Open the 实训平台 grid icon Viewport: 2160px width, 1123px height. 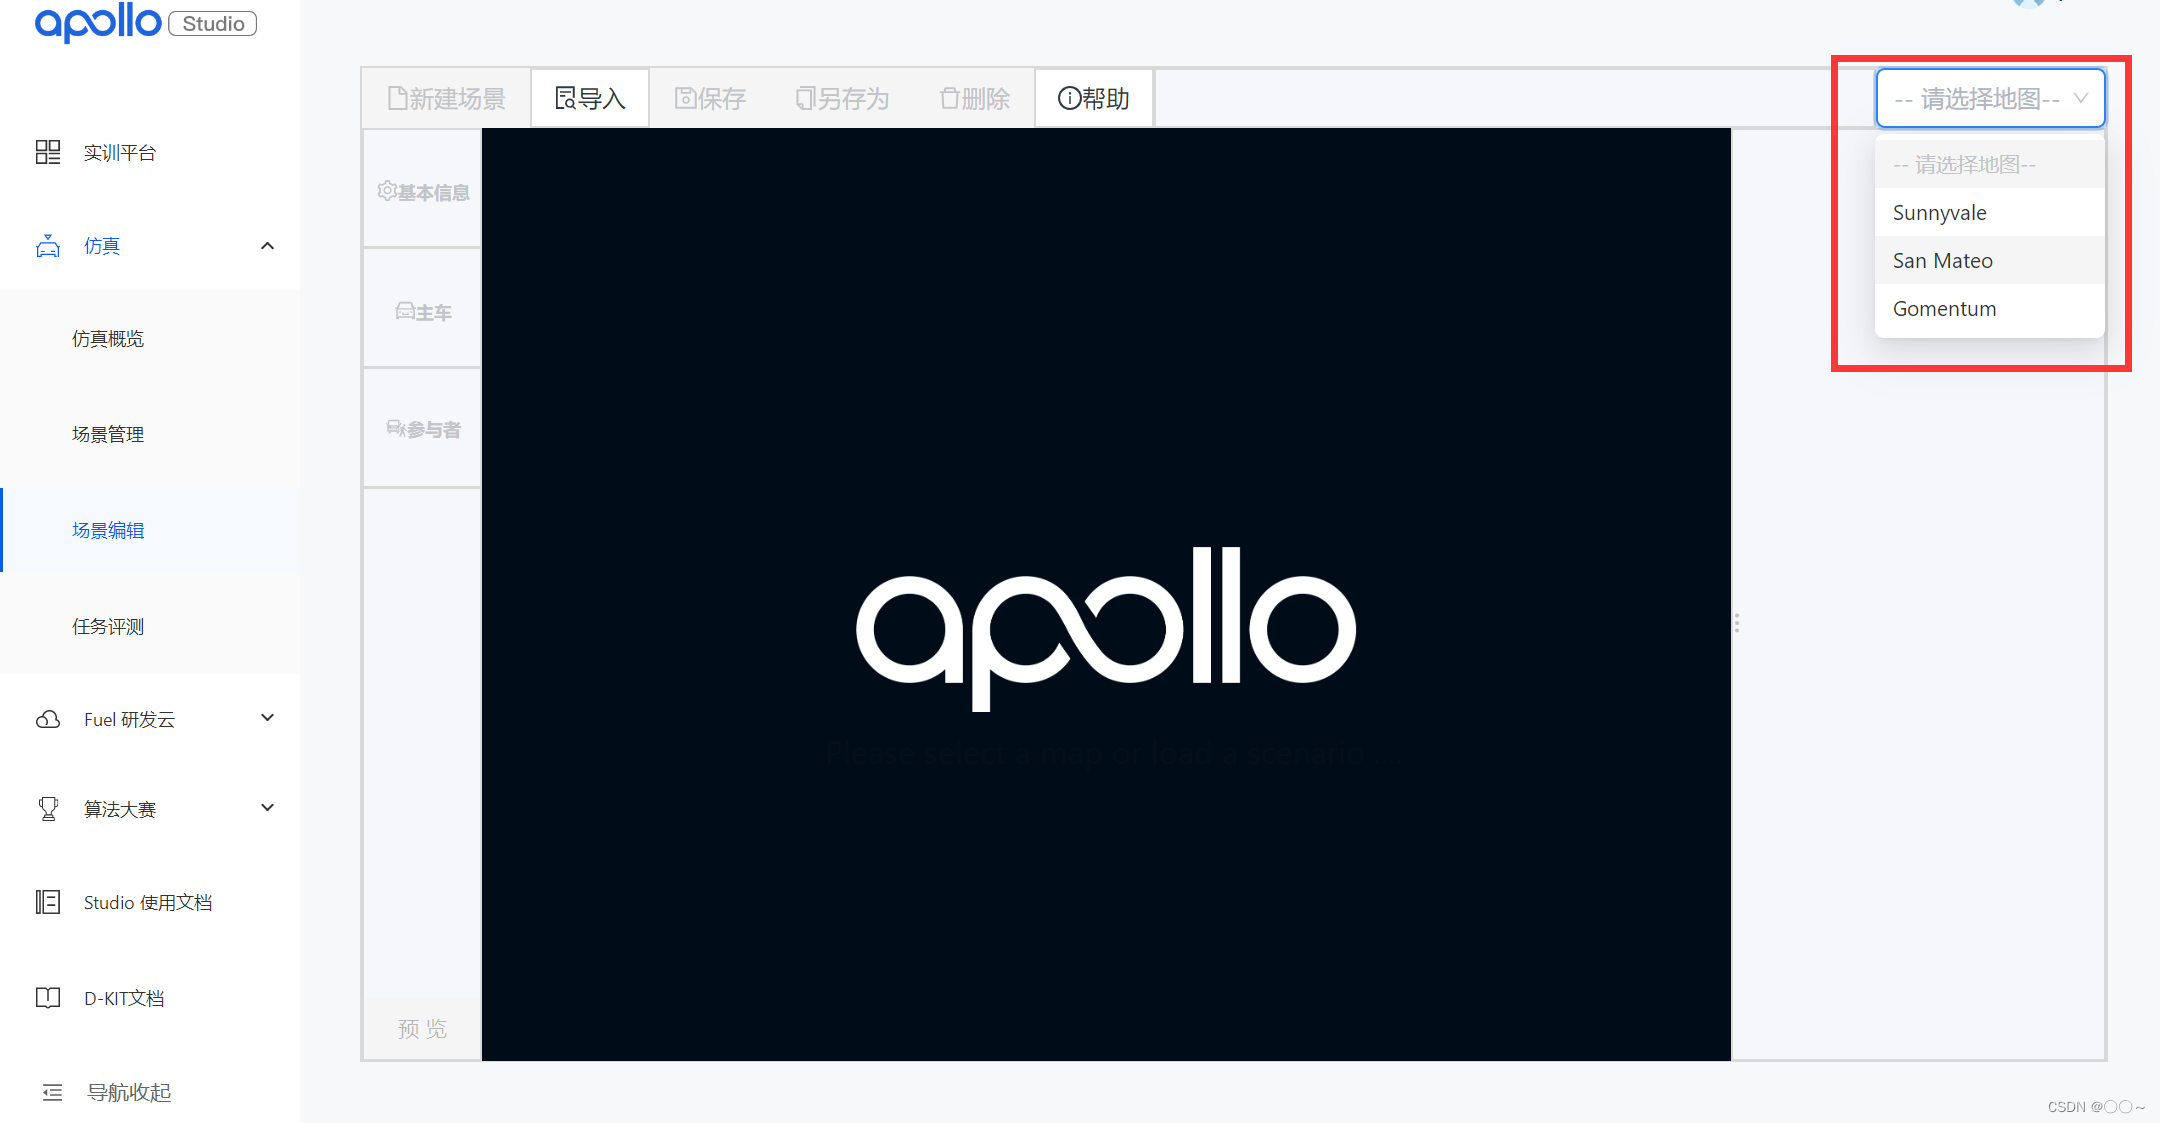click(x=48, y=152)
